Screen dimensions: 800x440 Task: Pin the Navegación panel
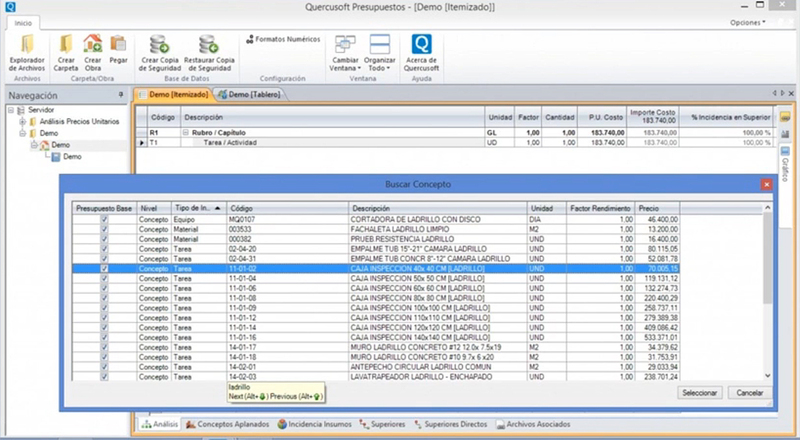[x=121, y=95]
